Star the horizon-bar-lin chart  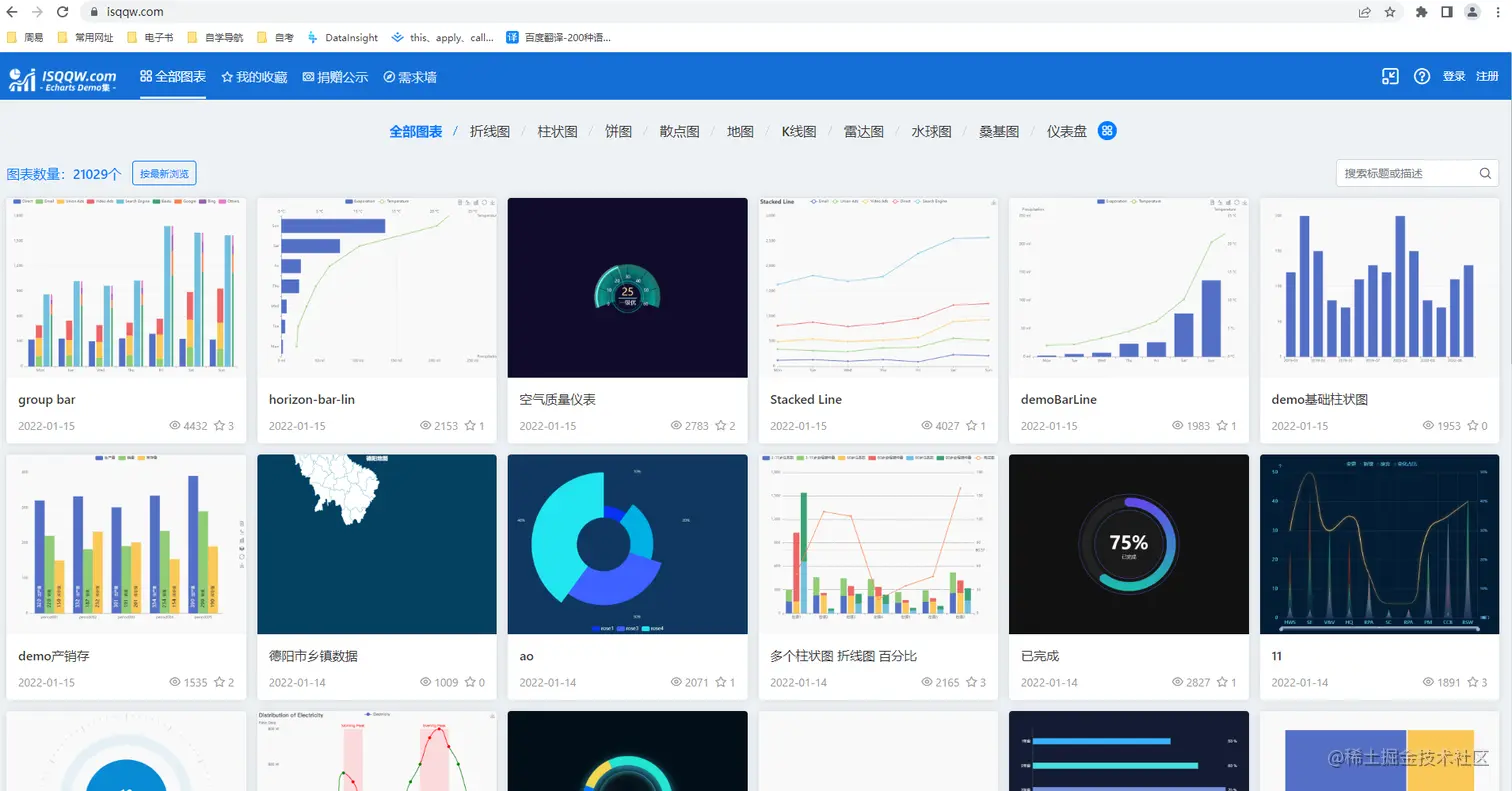coord(469,426)
